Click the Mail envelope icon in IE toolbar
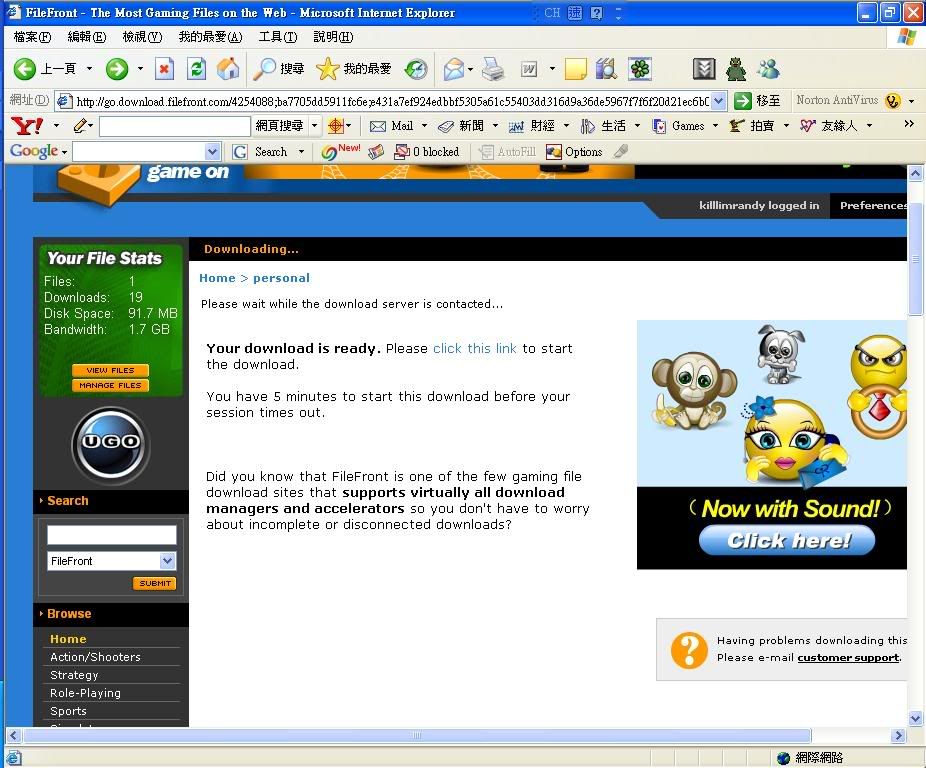Image resolution: width=926 pixels, height=768 pixels. point(454,69)
